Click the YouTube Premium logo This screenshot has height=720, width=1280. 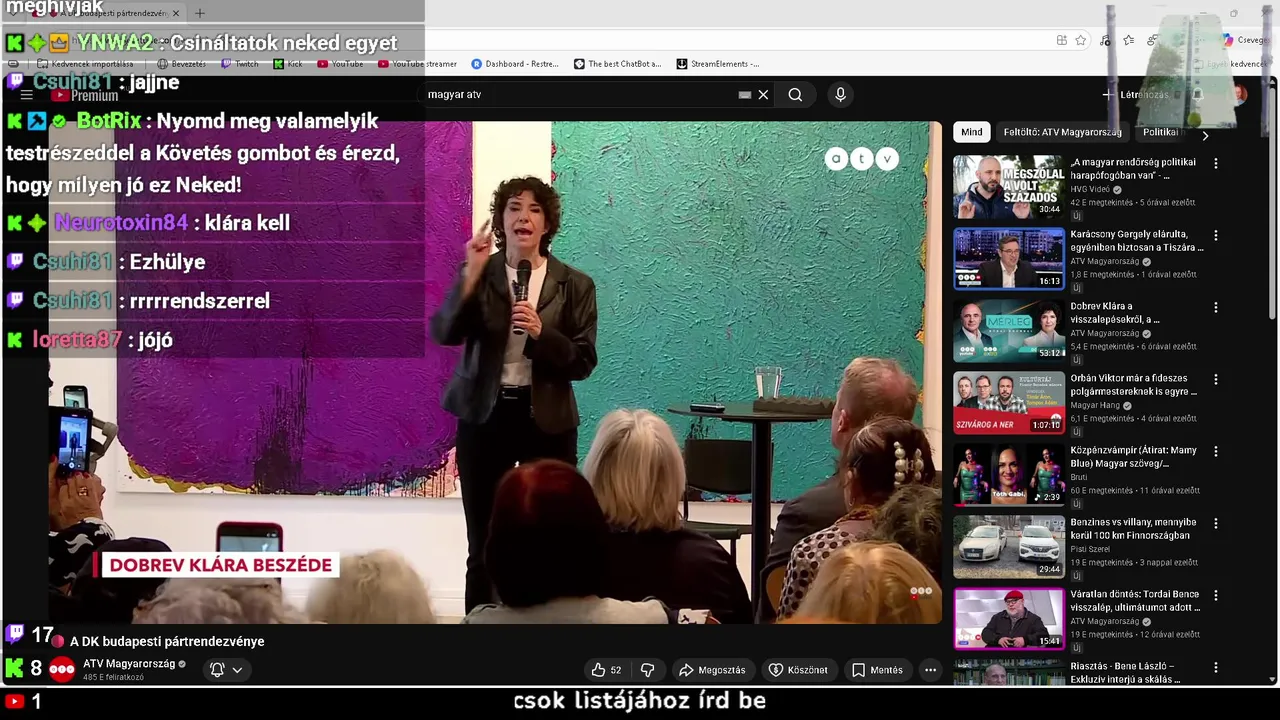[85, 95]
